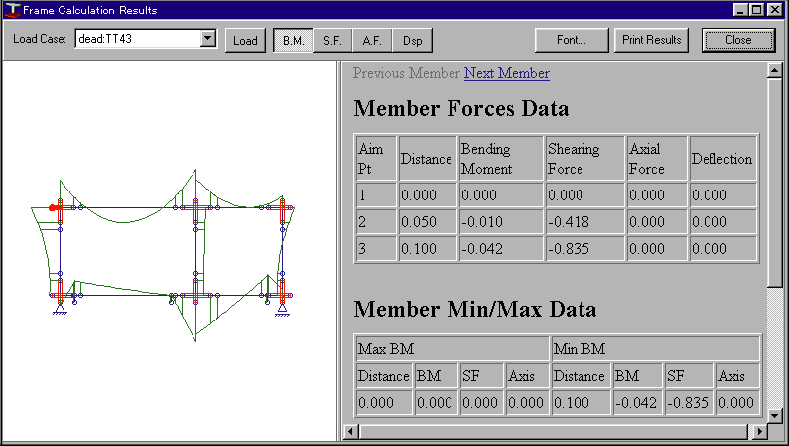Open the Load Case dropdown arrow
The image size is (789, 446).
pos(208,39)
